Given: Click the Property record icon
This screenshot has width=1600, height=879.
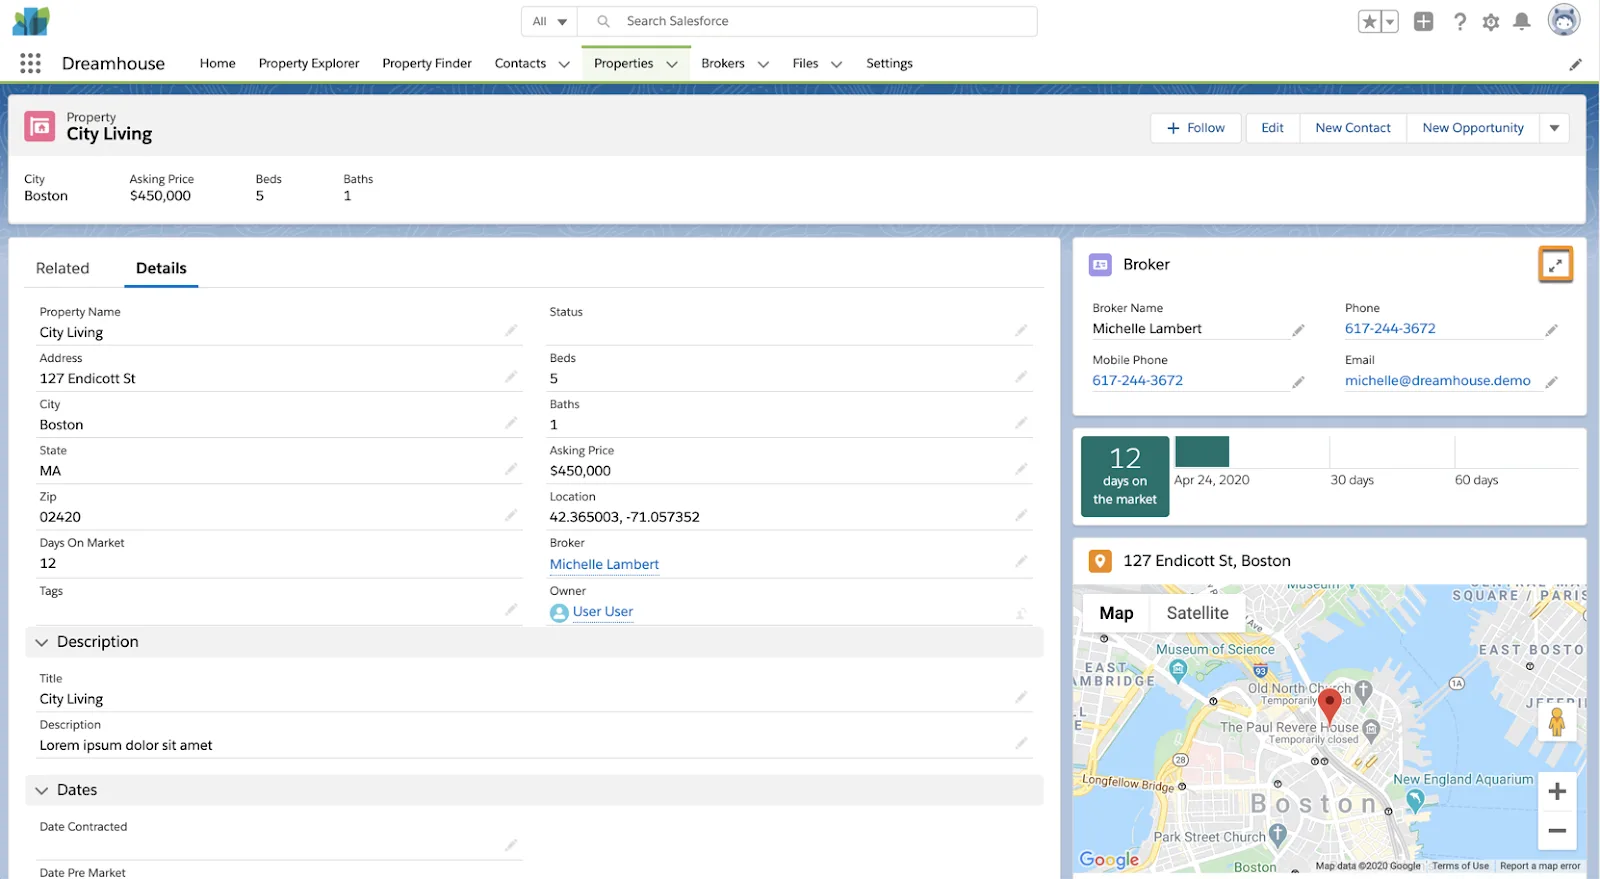Looking at the screenshot, I should pos(40,126).
